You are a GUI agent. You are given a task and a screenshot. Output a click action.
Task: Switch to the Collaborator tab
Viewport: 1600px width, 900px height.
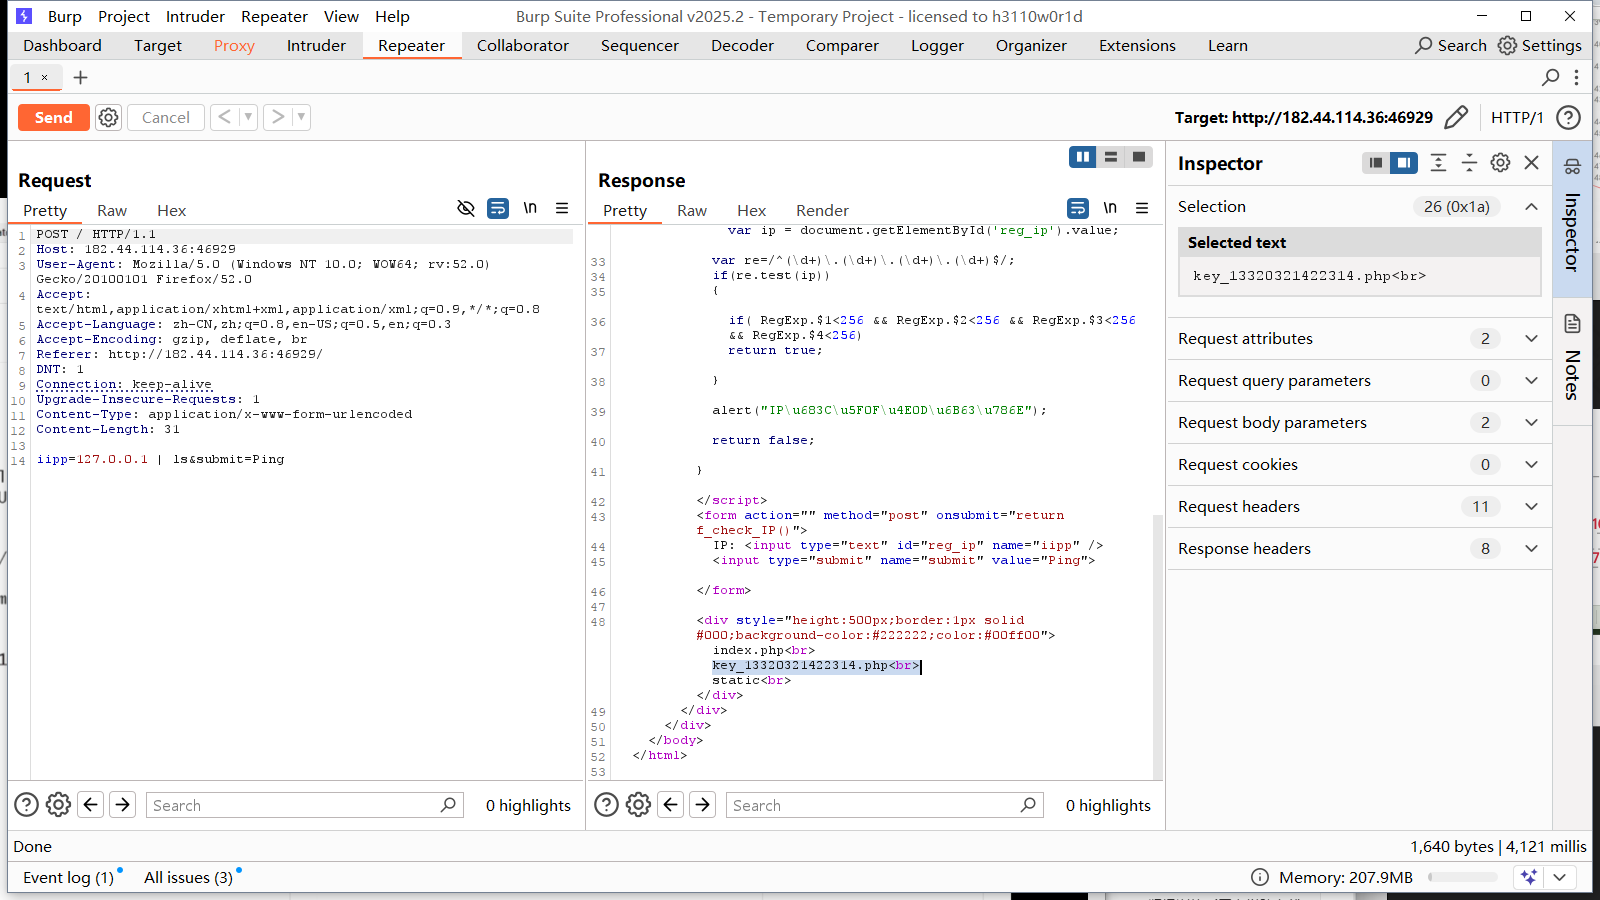522,45
